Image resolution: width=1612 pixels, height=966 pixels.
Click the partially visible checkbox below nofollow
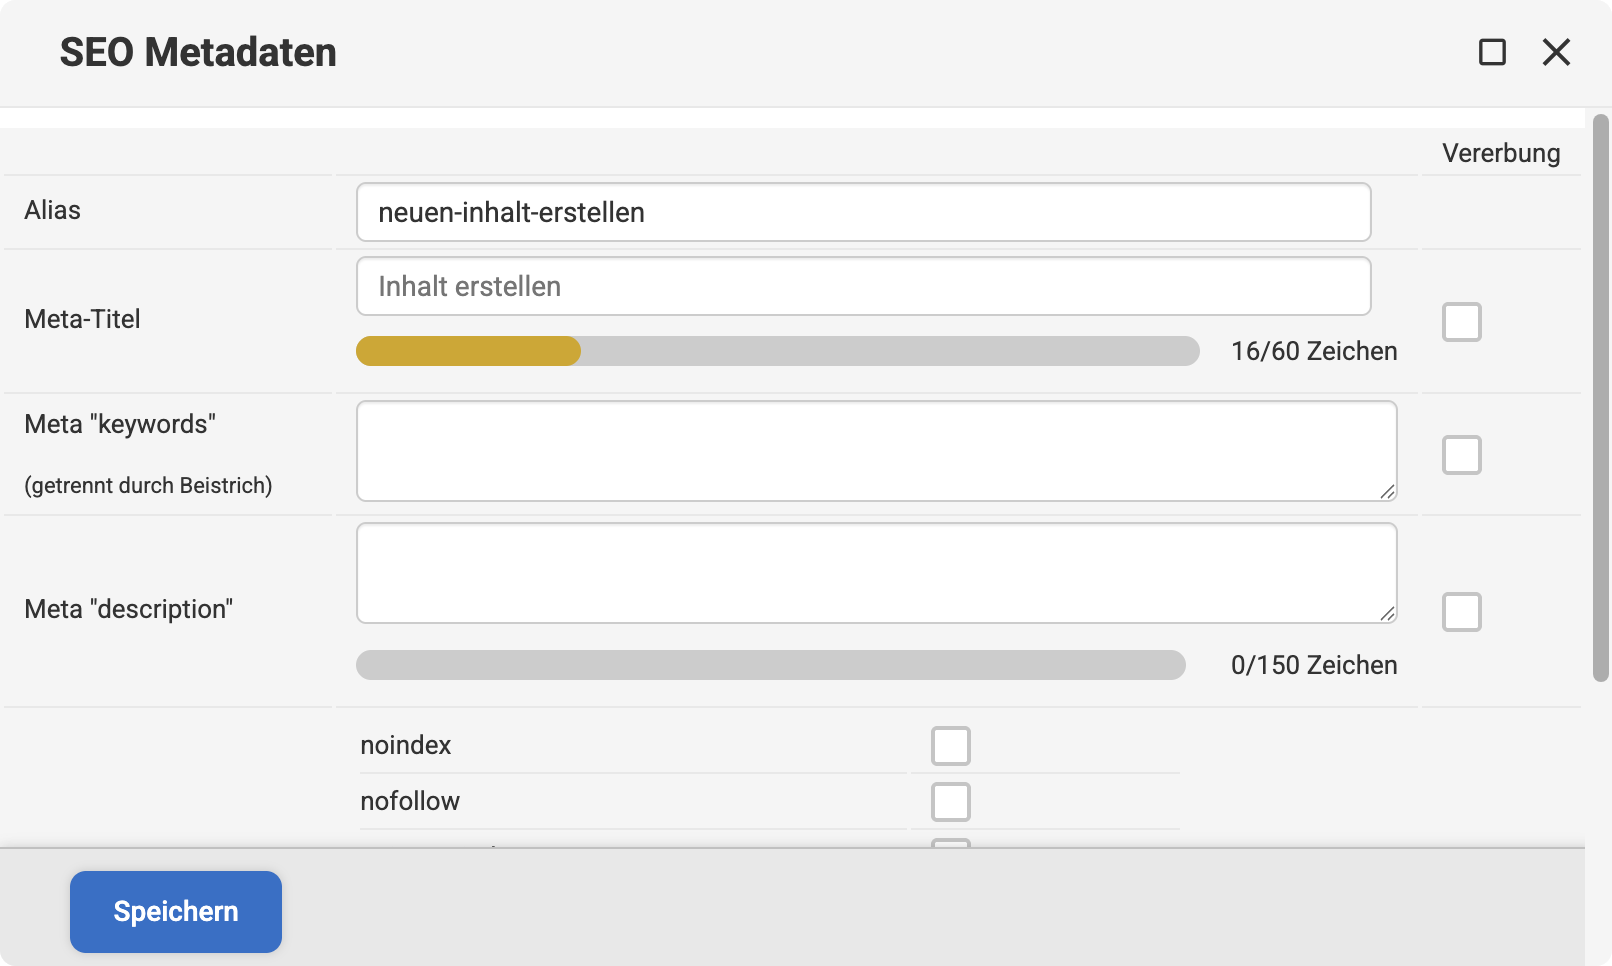pyautogui.click(x=950, y=843)
